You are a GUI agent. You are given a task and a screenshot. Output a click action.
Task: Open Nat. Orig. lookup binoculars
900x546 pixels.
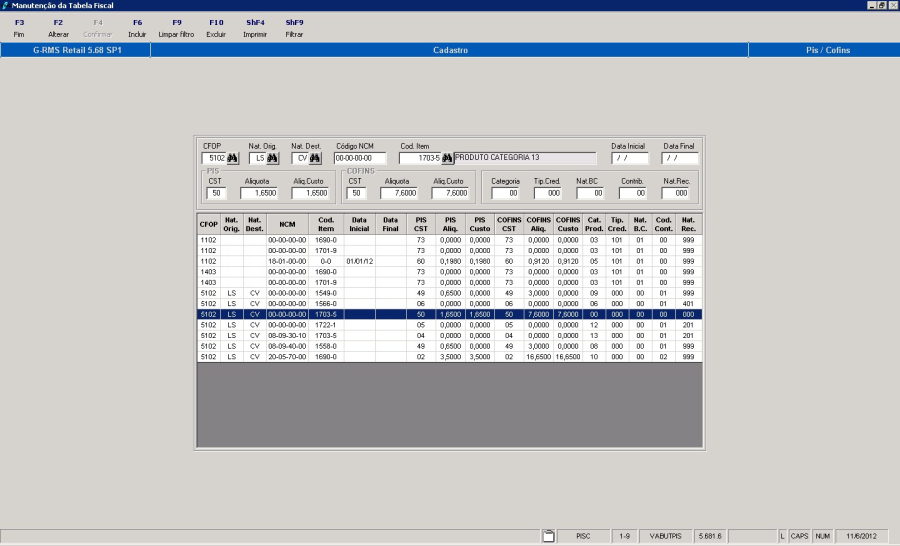click(274, 158)
